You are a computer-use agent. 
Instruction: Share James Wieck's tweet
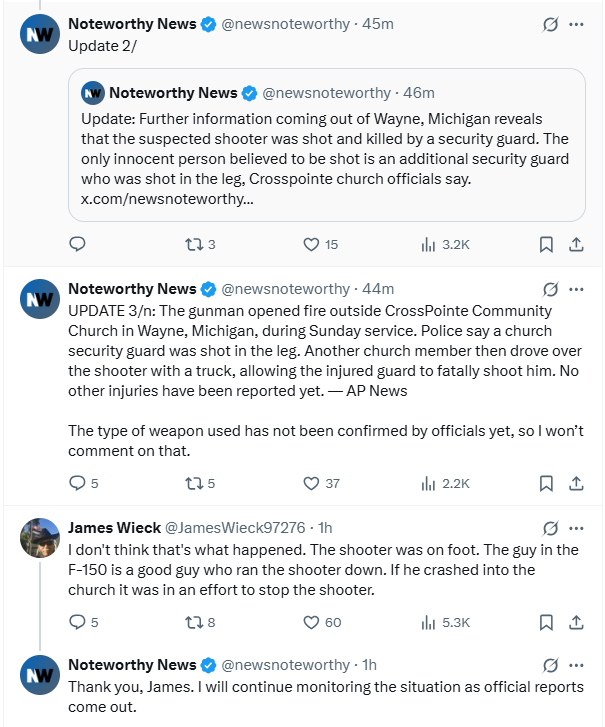tap(576, 622)
